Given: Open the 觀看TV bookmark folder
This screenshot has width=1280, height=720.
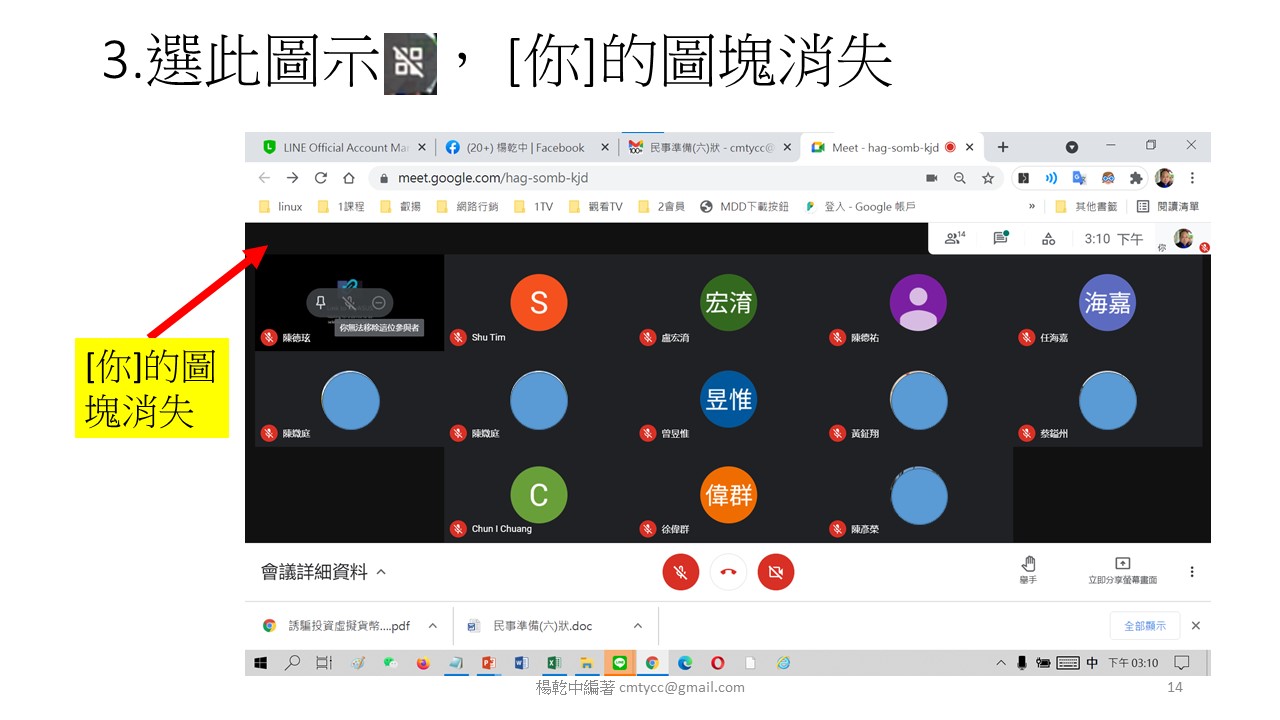Looking at the screenshot, I should pyautogui.click(x=596, y=206).
